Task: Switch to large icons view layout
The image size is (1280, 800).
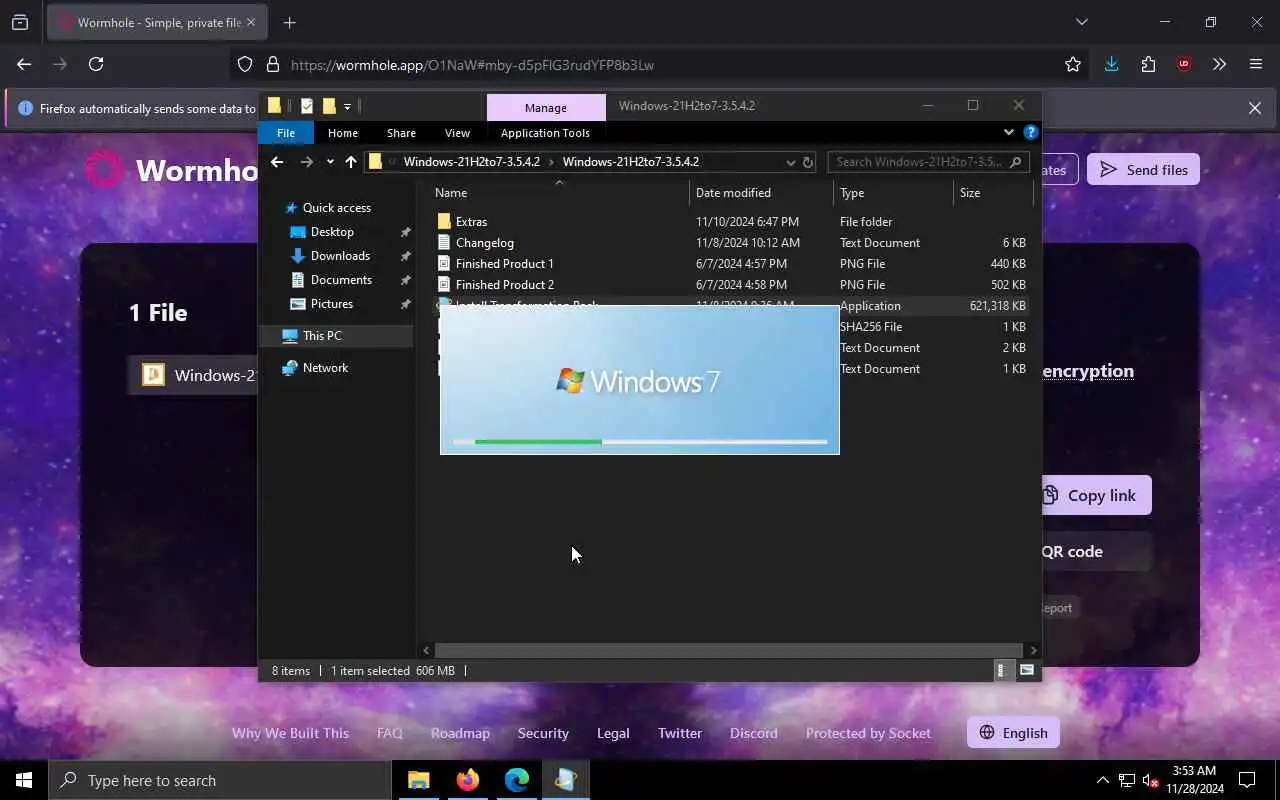Action: 1026,670
